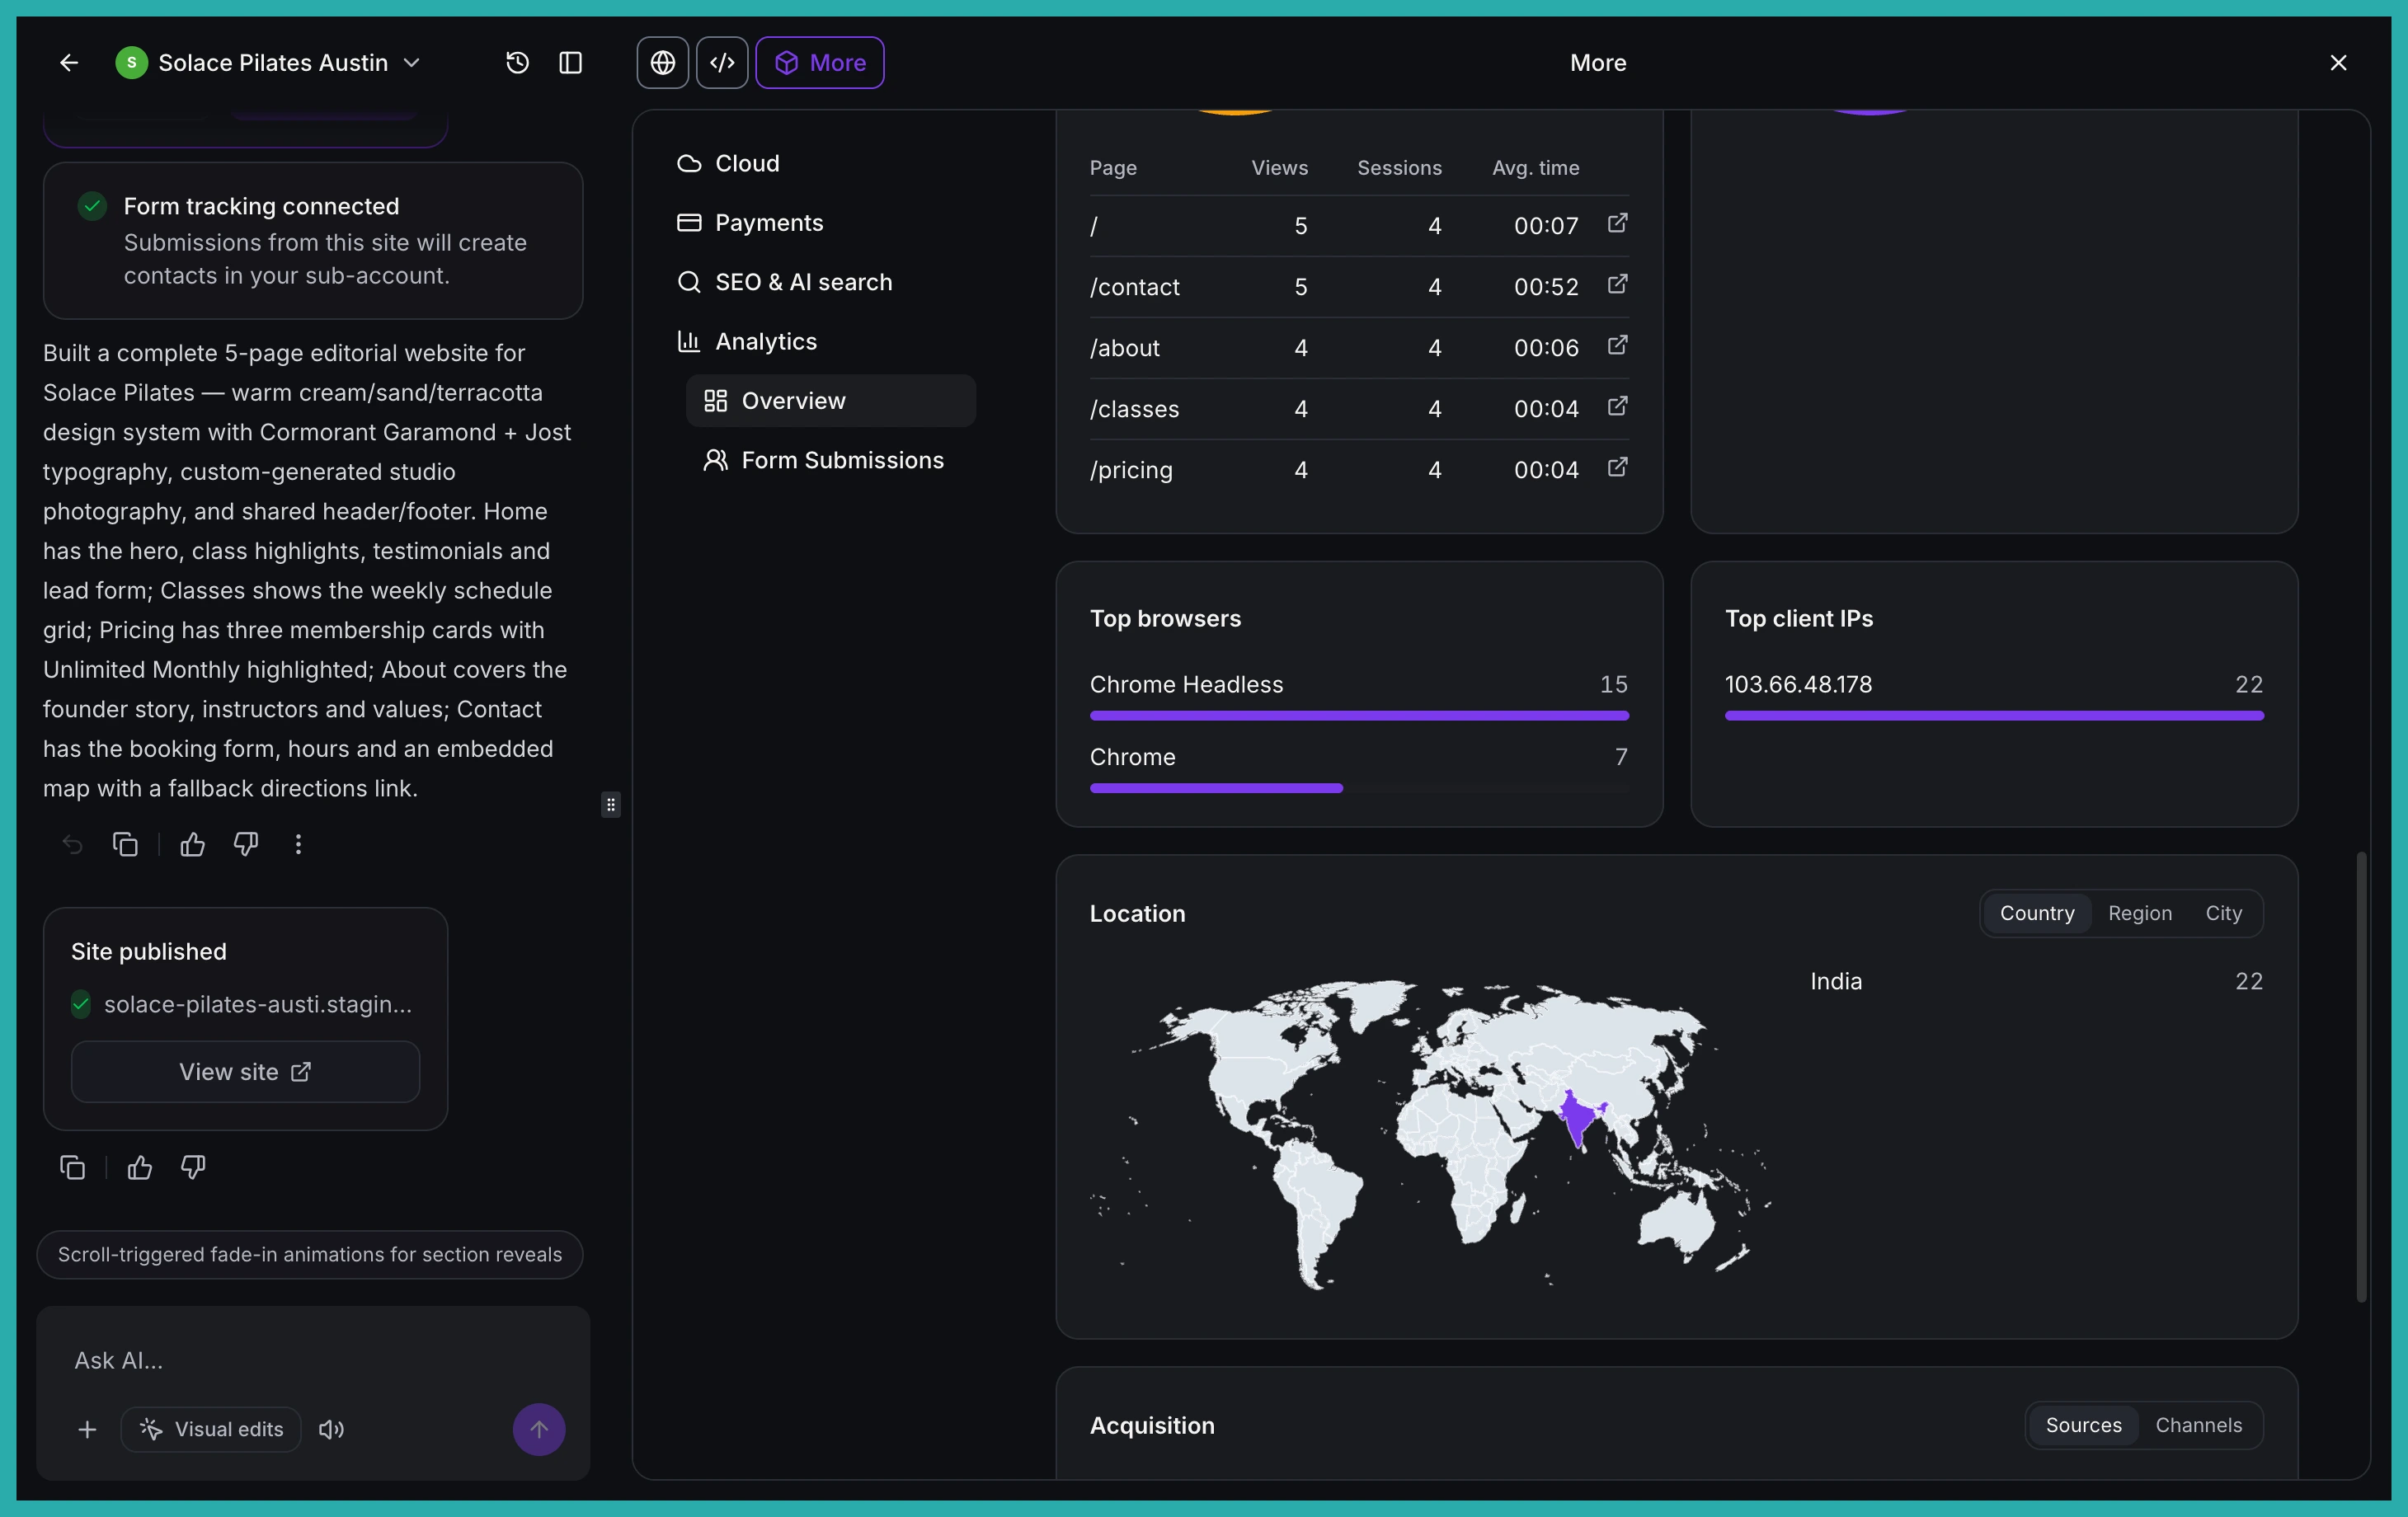Toggle the sidebar panel layout icon

tap(570, 63)
